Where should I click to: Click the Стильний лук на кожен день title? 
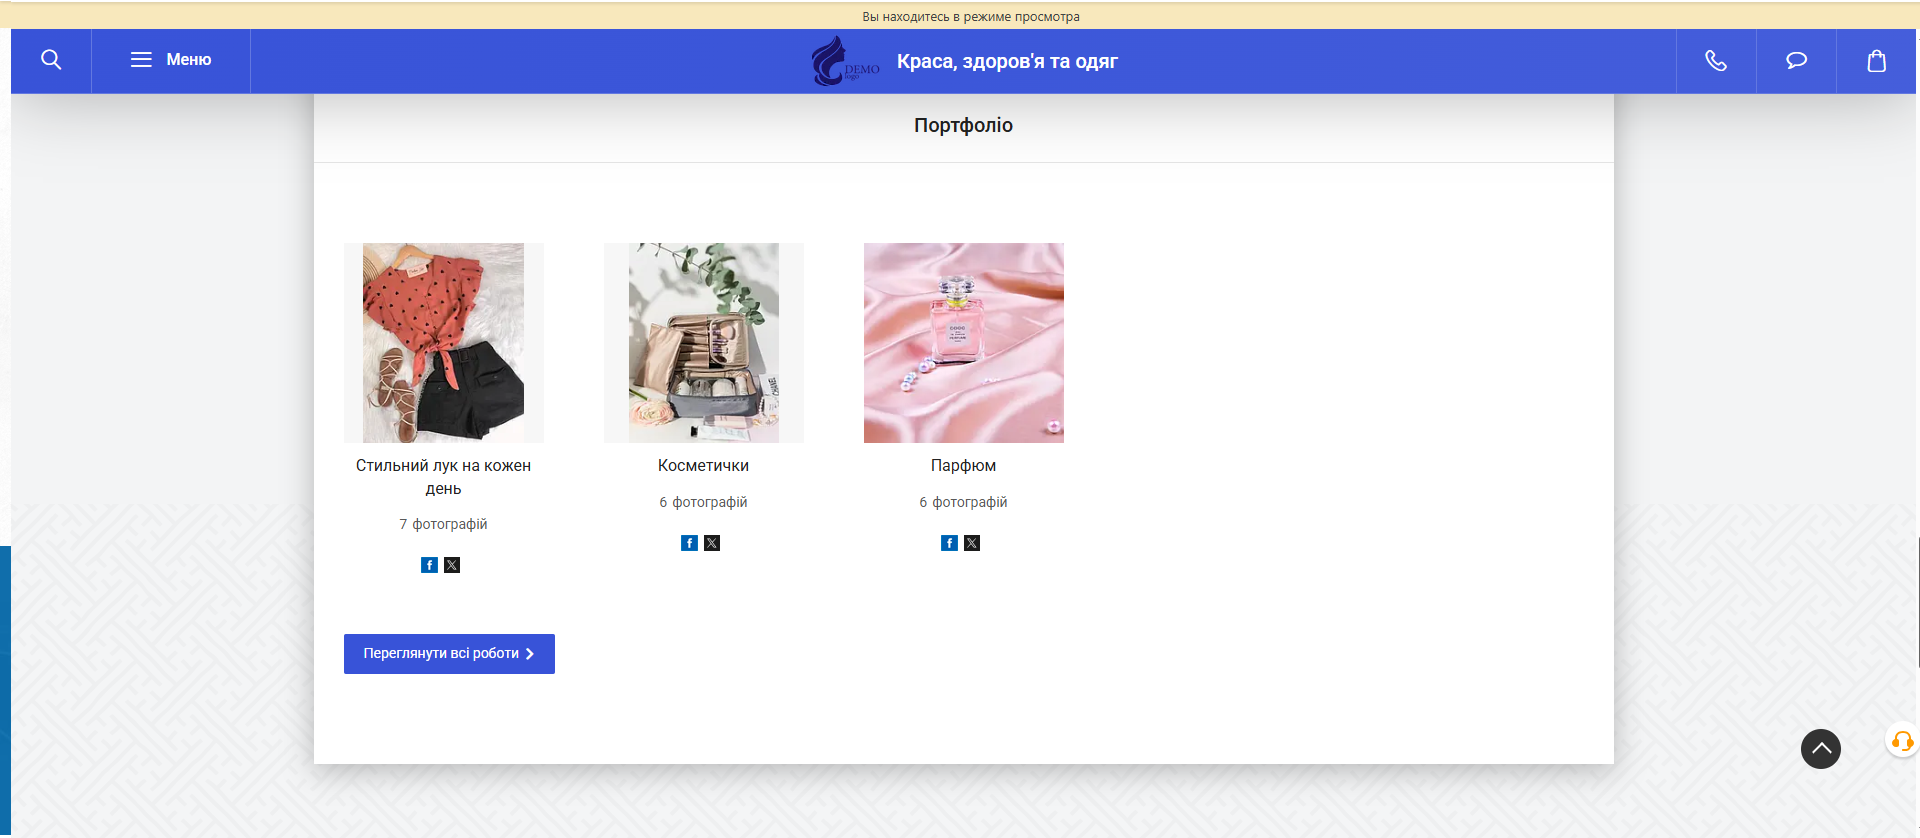tap(444, 477)
